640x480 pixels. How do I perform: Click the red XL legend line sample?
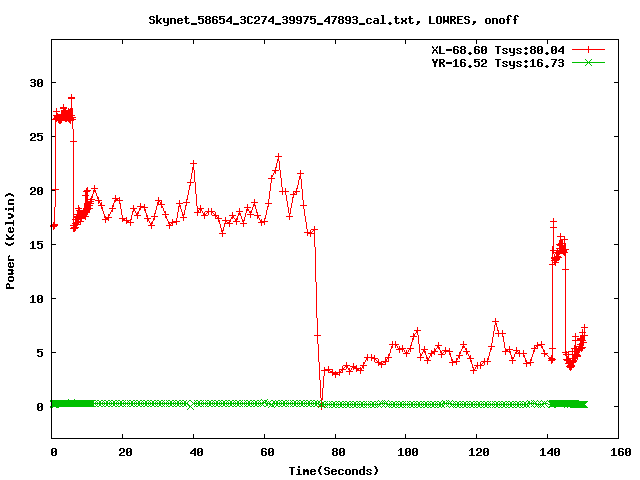pyautogui.click(x=588, y=50)
